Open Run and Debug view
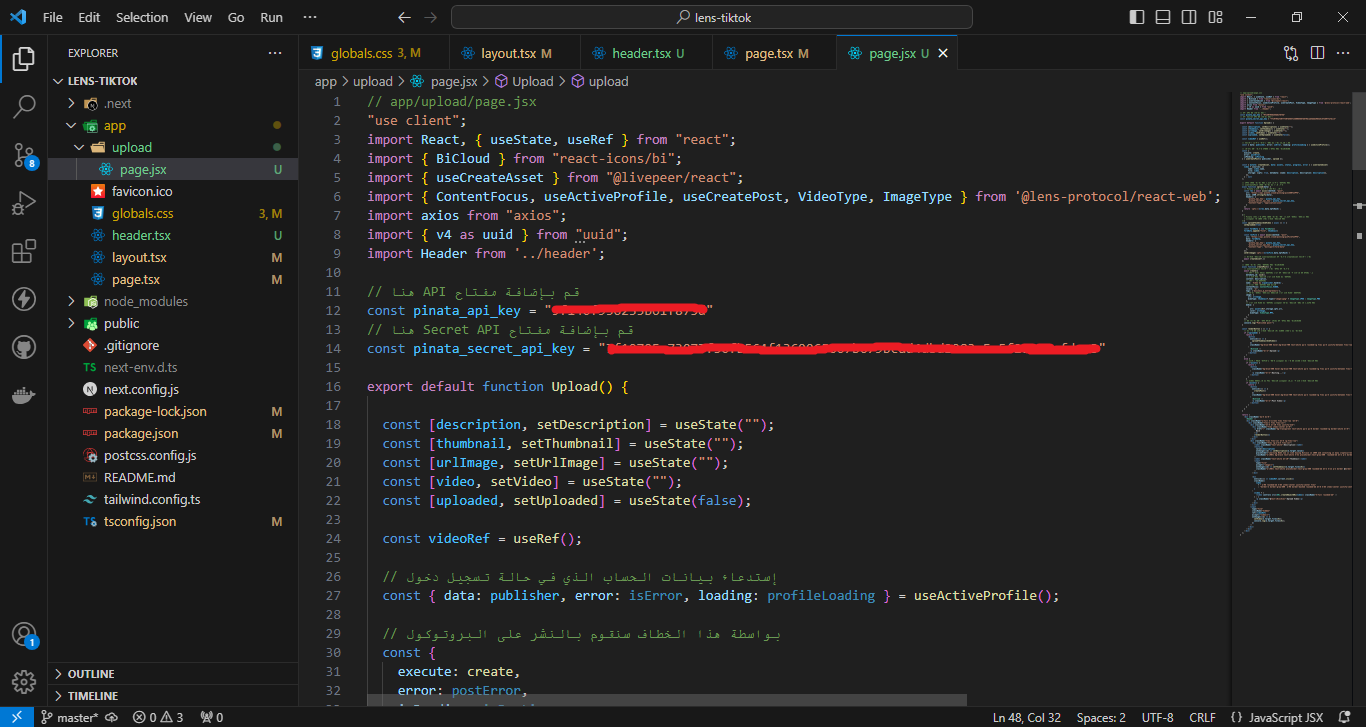The image size is (1366, 727). (24, 203)
